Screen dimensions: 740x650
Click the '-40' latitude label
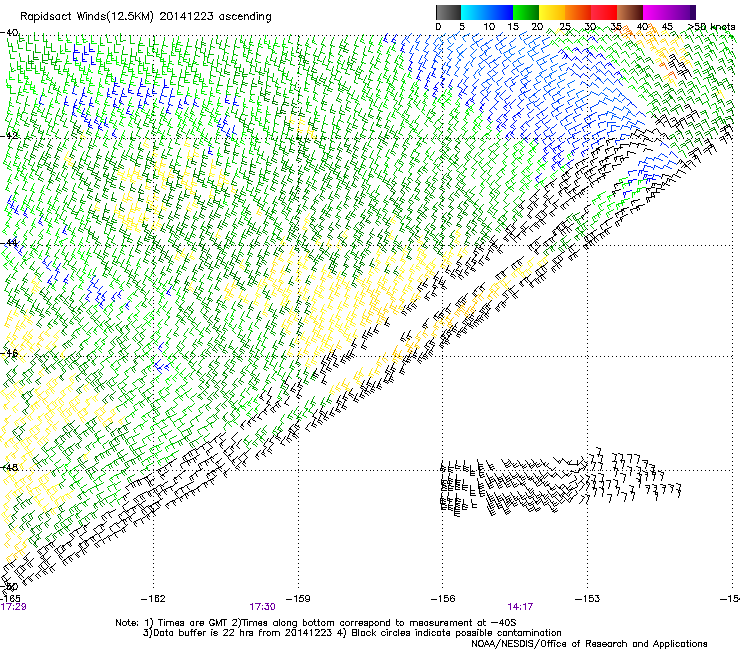pyautogui.click(x=9, y=33)
